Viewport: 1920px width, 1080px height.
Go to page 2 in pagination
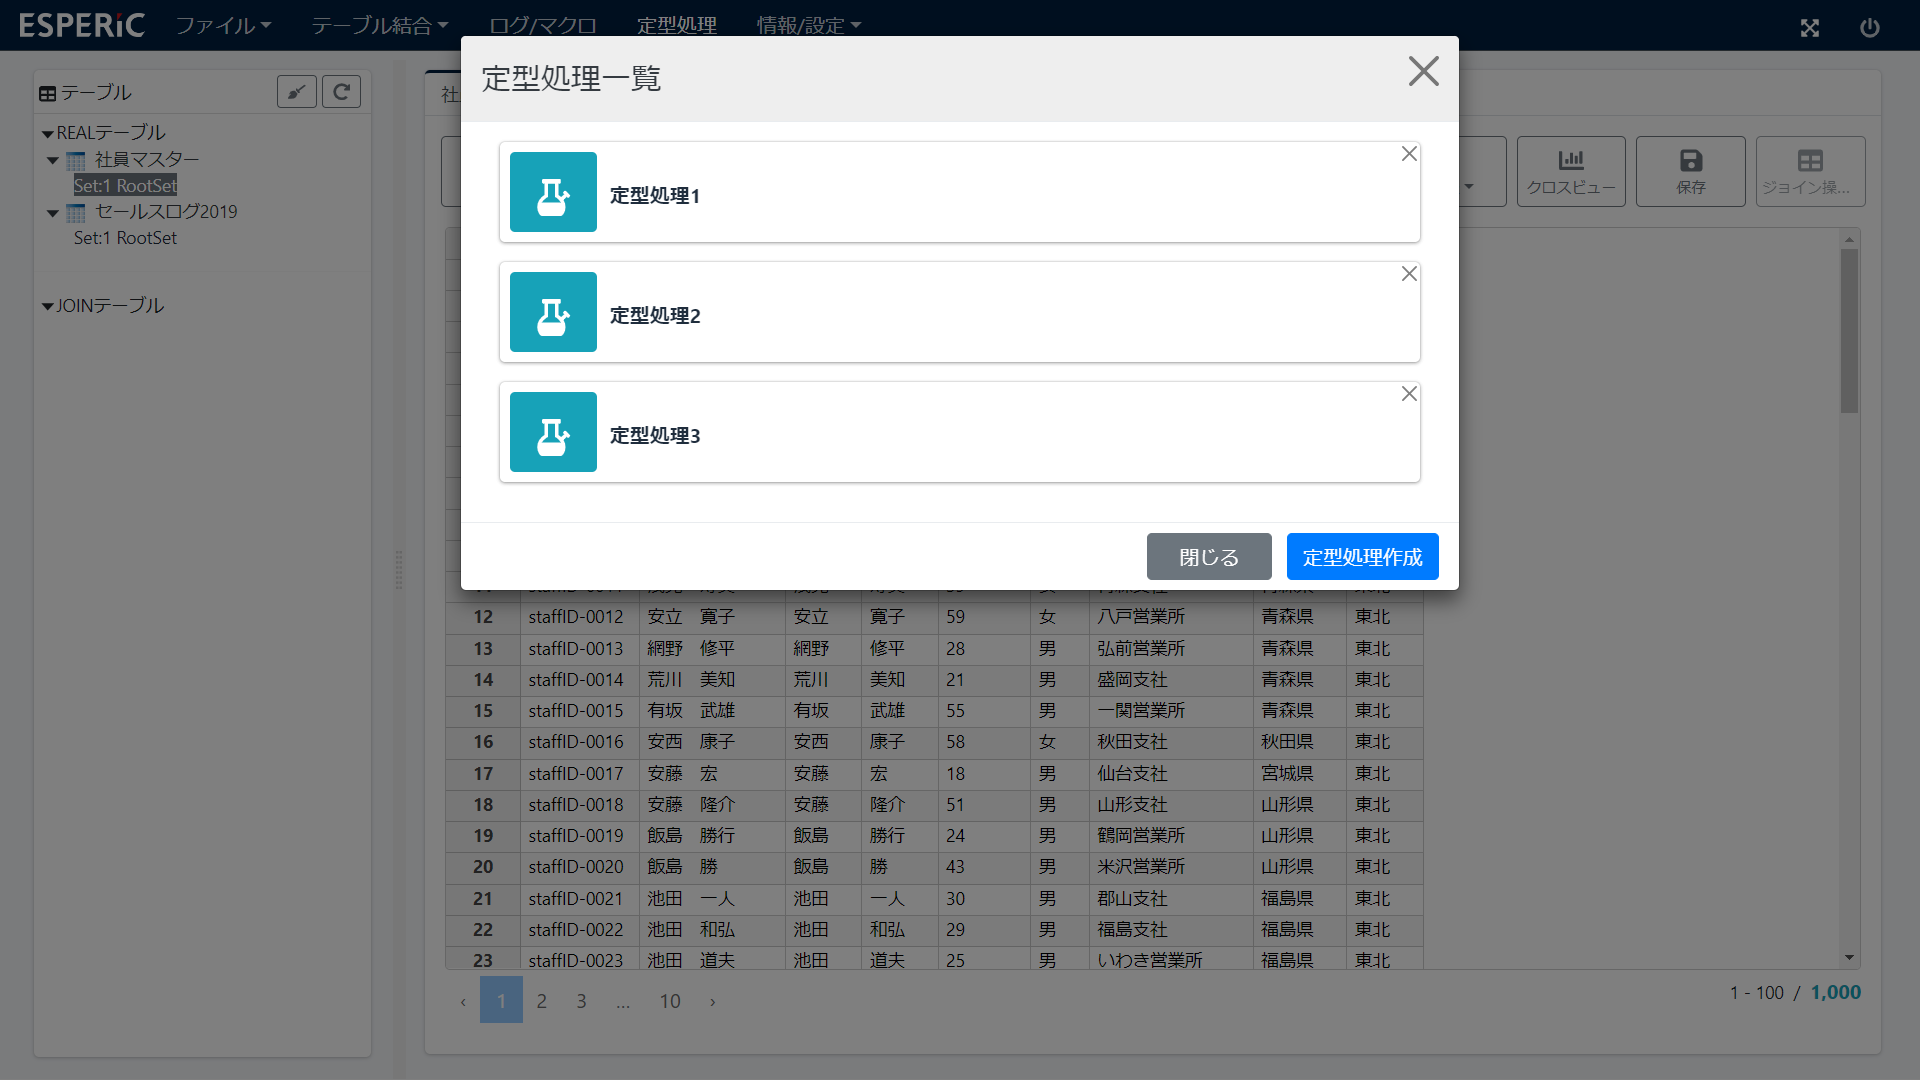pos(541,1001)
